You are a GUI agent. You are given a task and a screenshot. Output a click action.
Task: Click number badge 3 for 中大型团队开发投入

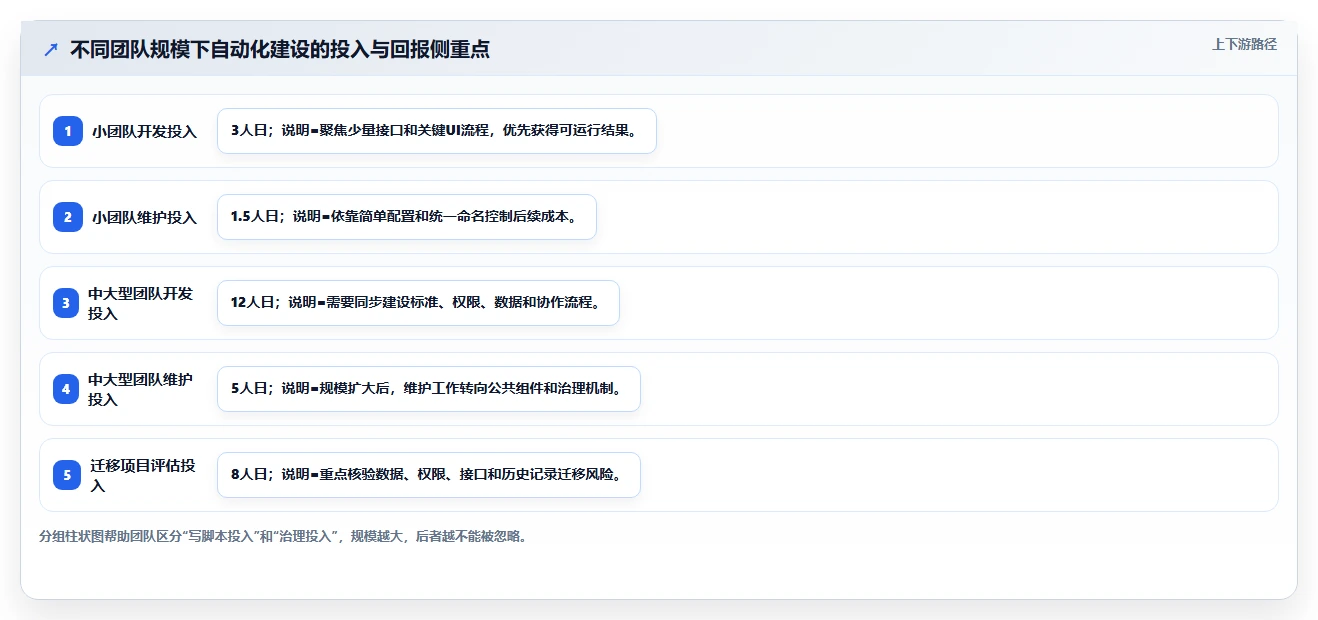67,303
